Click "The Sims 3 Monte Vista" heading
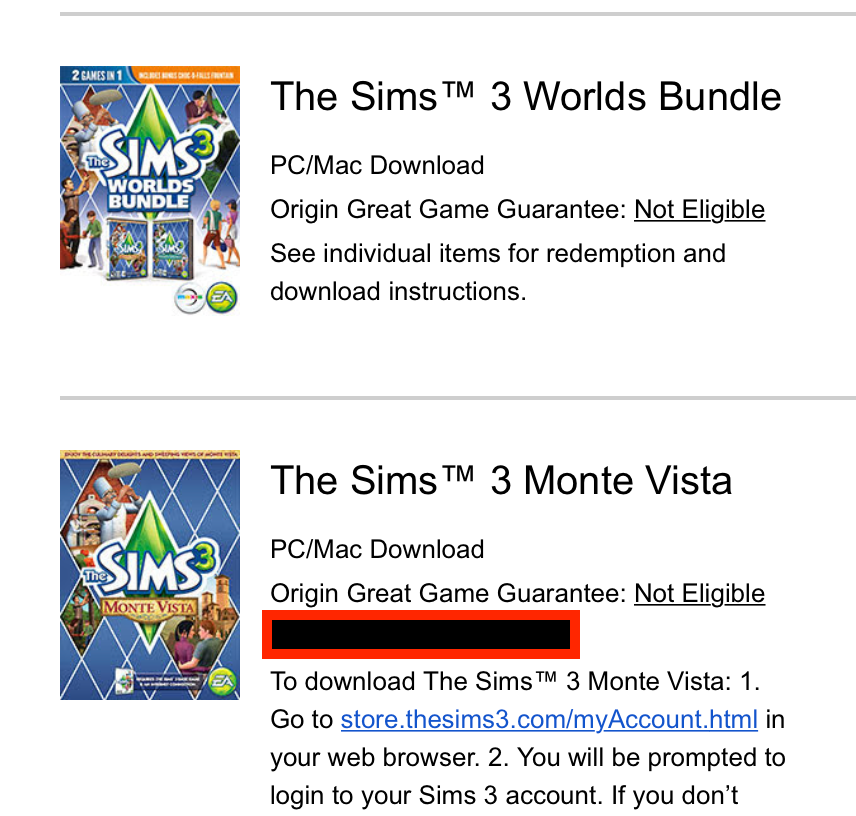856x816 pixels. (501, 481)
